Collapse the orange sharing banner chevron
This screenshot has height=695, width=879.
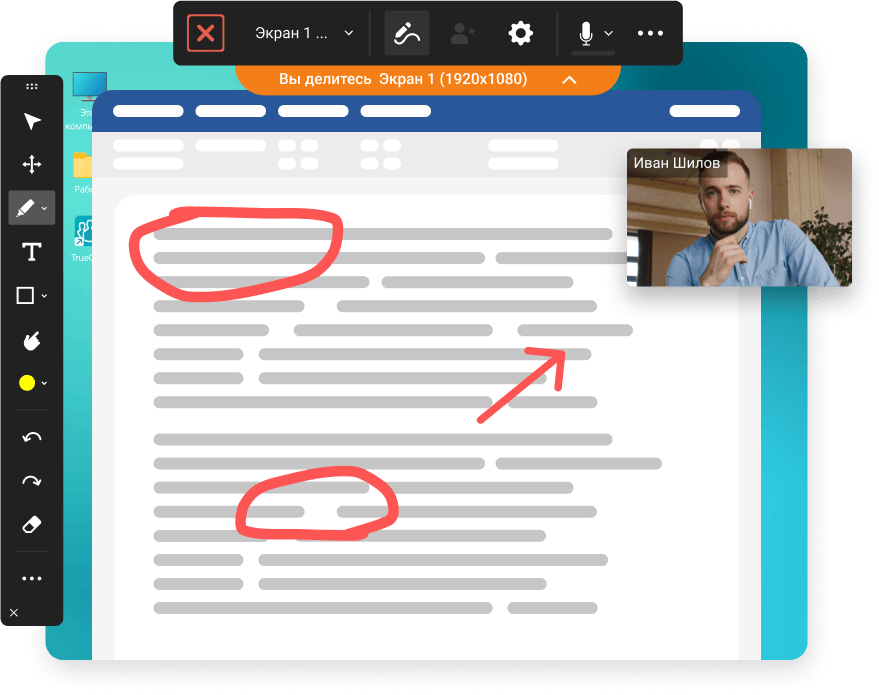pyautogui.click(x=569, y=79)
